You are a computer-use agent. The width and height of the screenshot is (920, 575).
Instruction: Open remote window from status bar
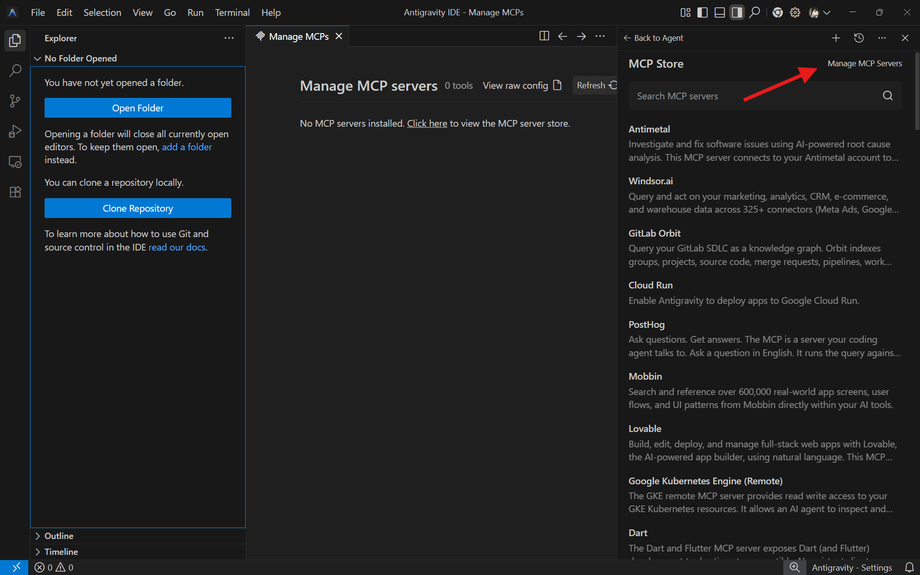pyautogui.click(x=15, y=567)
